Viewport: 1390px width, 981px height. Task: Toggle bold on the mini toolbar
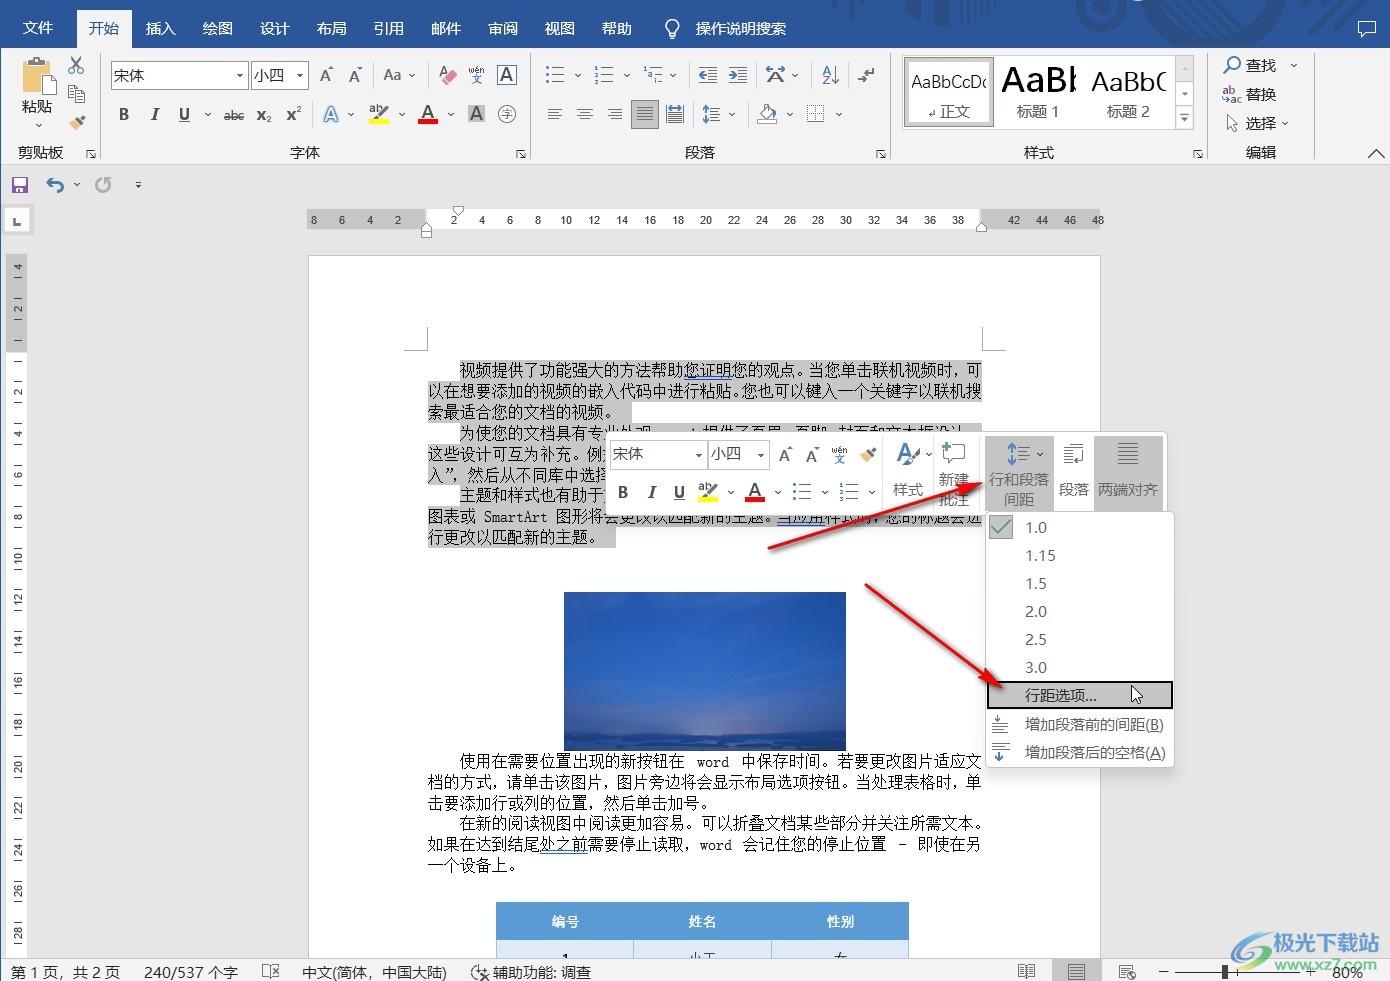pyautogui.click(x=623, y=491)
